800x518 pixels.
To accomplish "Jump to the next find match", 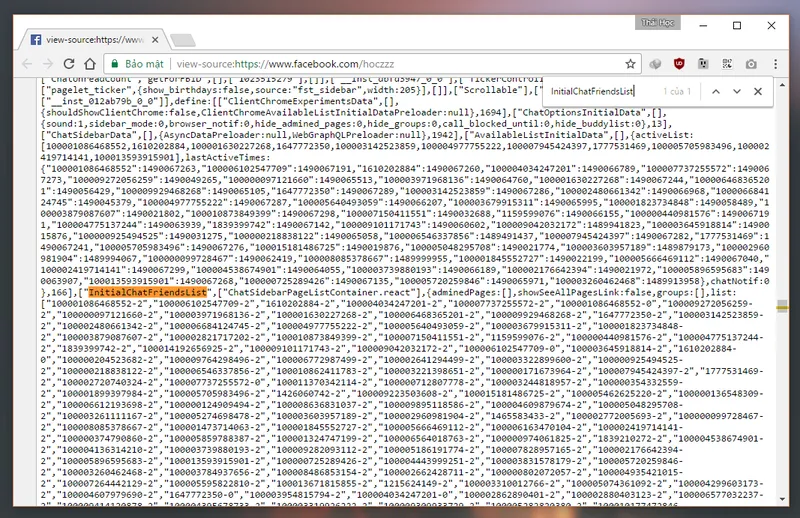I will [737, 91].
